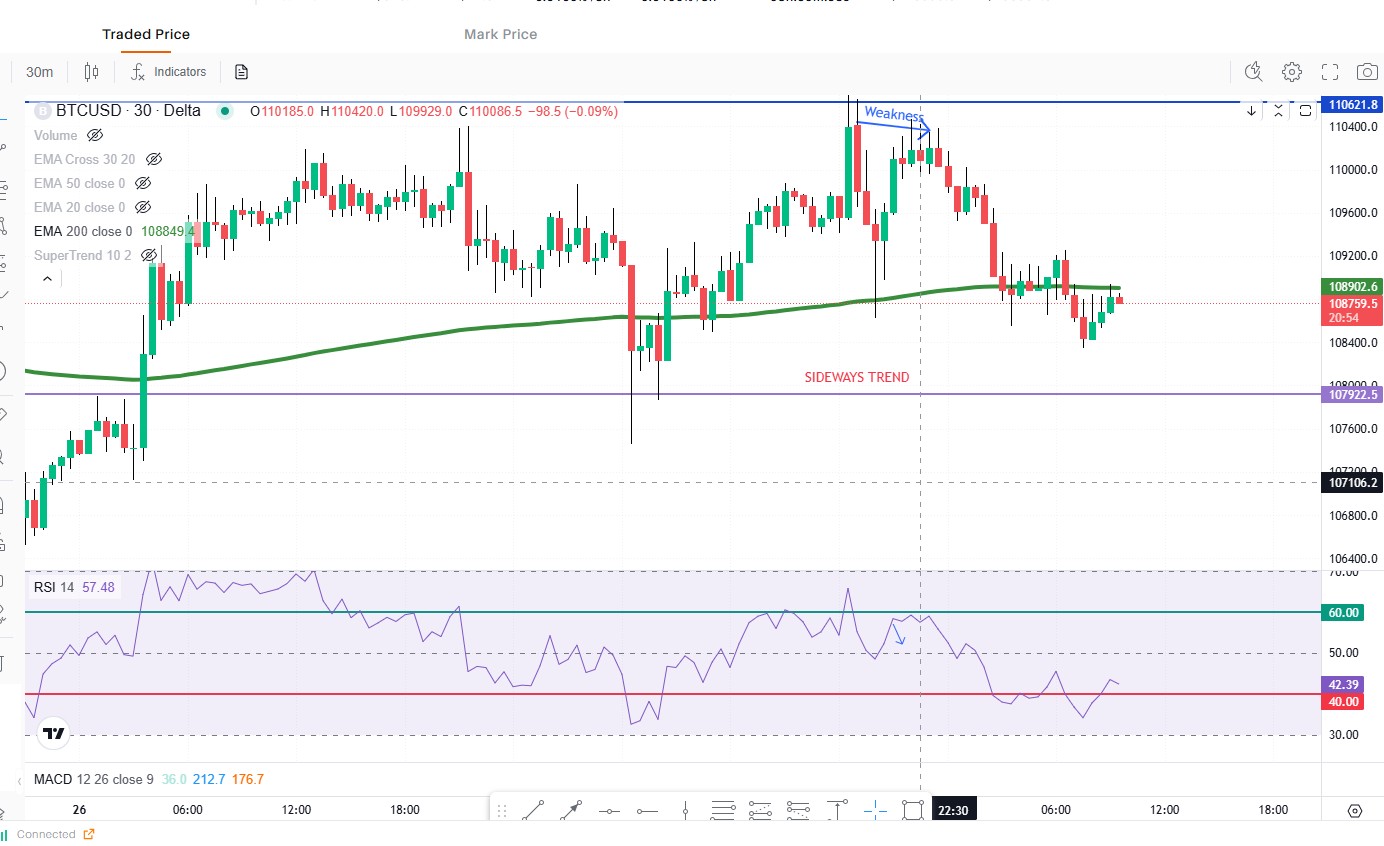Select the rectangle shape drawing tool

click(x=912, y=810)
